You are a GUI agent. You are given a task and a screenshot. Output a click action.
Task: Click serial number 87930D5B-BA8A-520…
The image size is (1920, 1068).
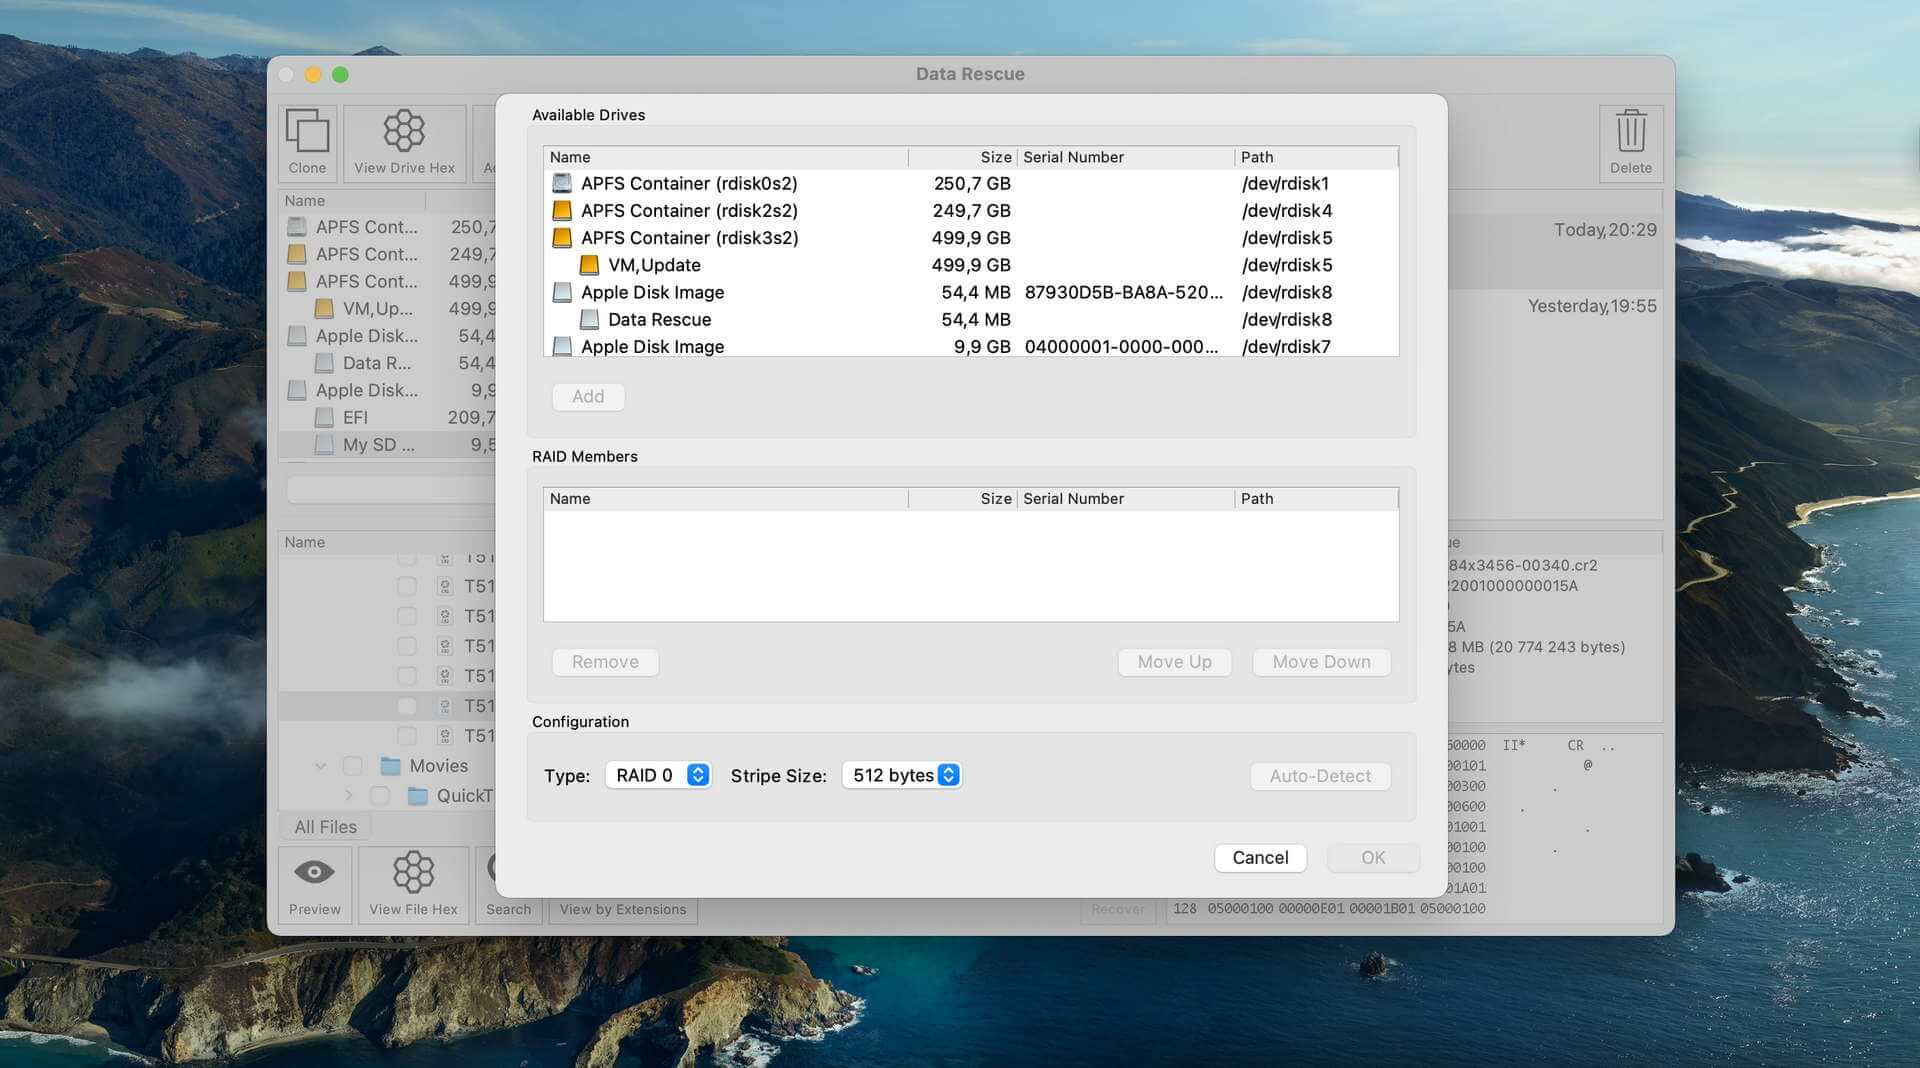pyautogui.click(x=1123, y=292)
